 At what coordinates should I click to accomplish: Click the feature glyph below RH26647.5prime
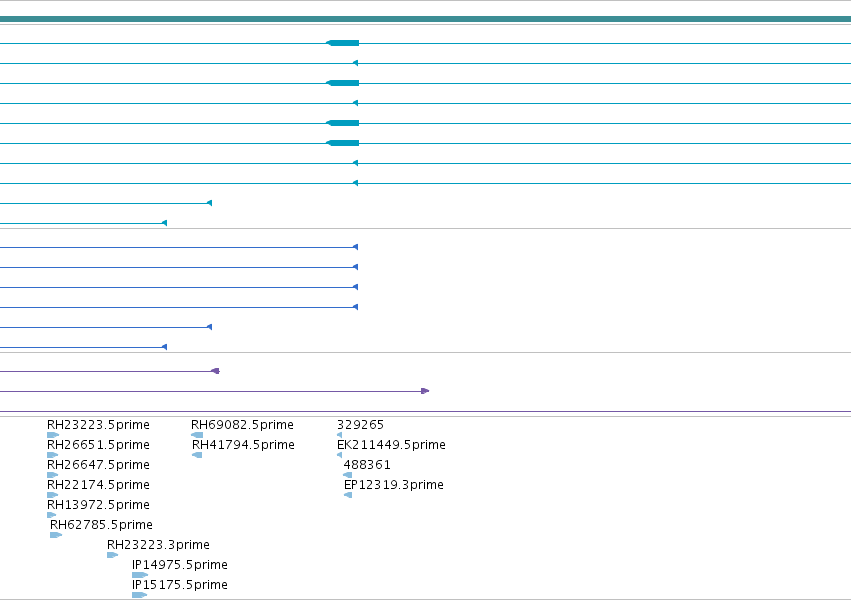click(x=53, y=475)
